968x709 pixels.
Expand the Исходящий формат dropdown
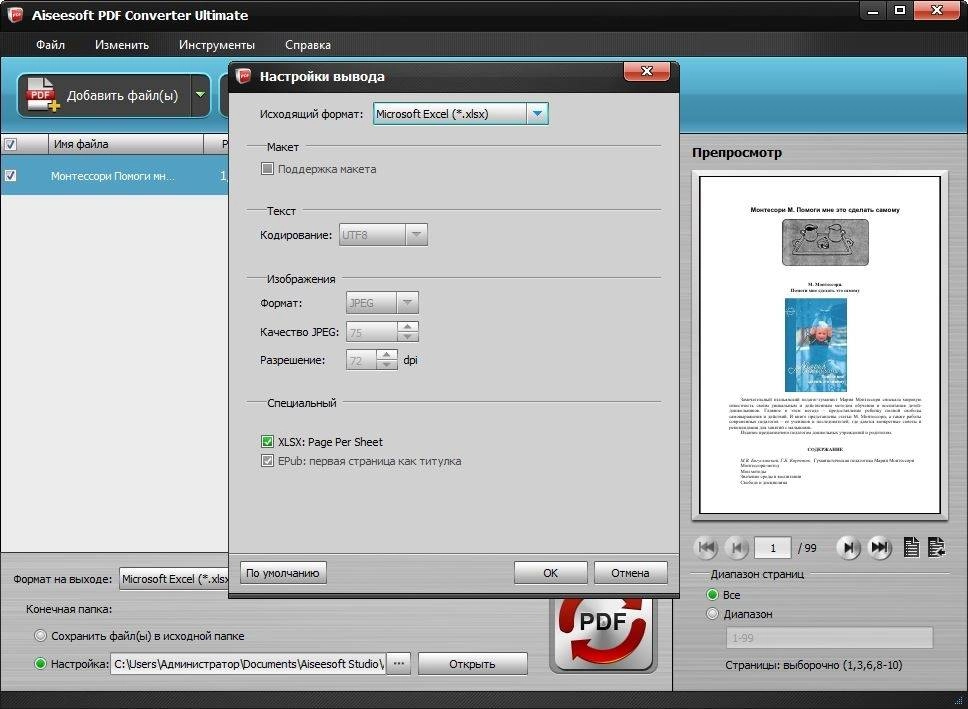[x=537, y=114]
